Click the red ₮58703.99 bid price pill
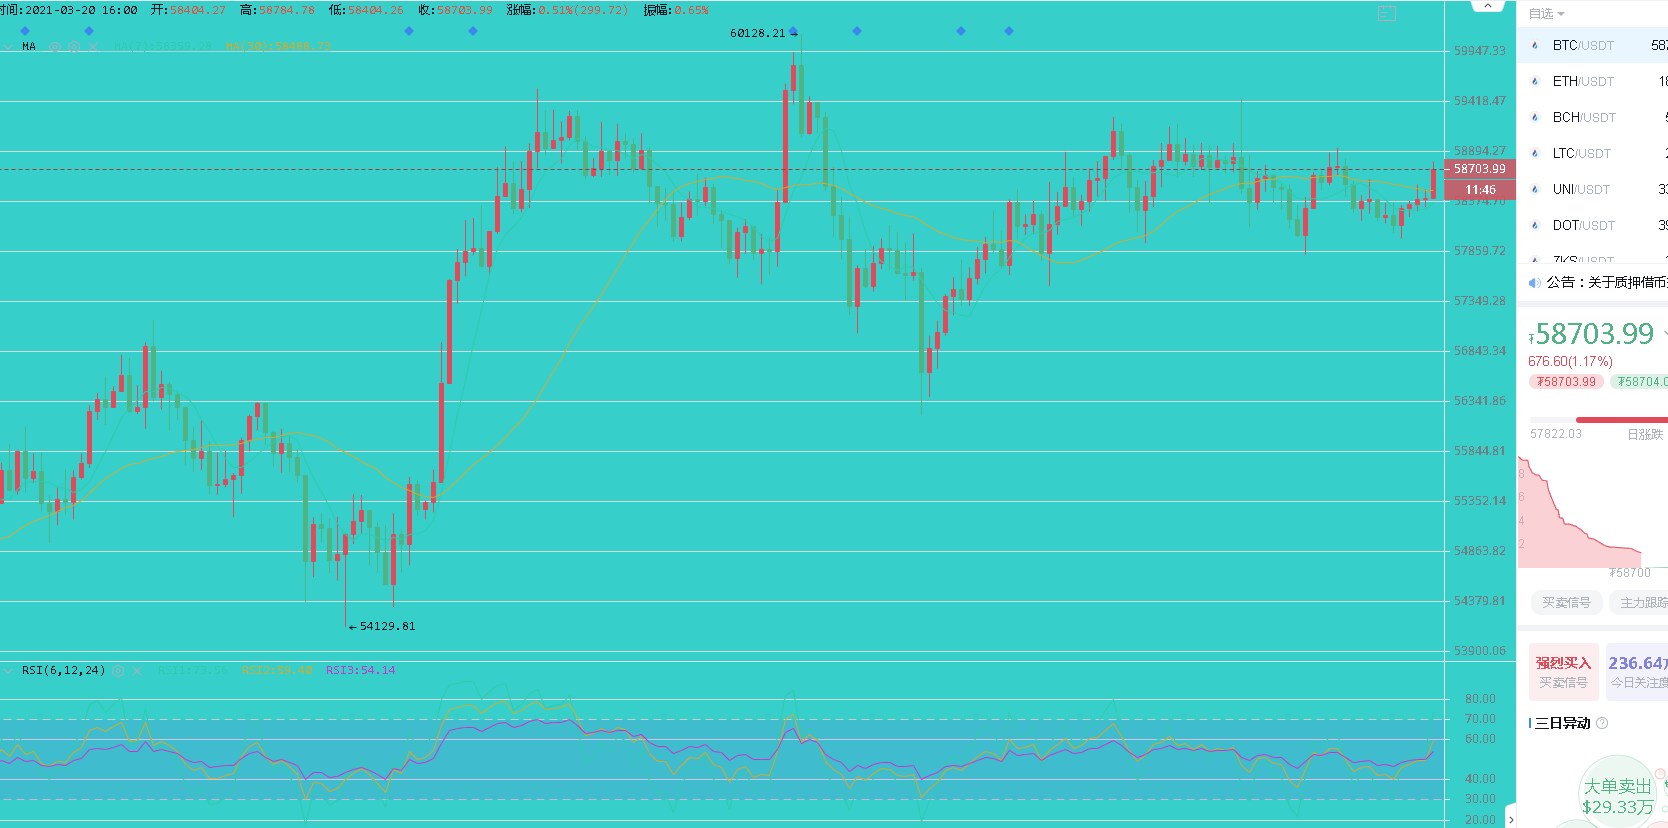1668x828 pixels. coord(1566,382)
